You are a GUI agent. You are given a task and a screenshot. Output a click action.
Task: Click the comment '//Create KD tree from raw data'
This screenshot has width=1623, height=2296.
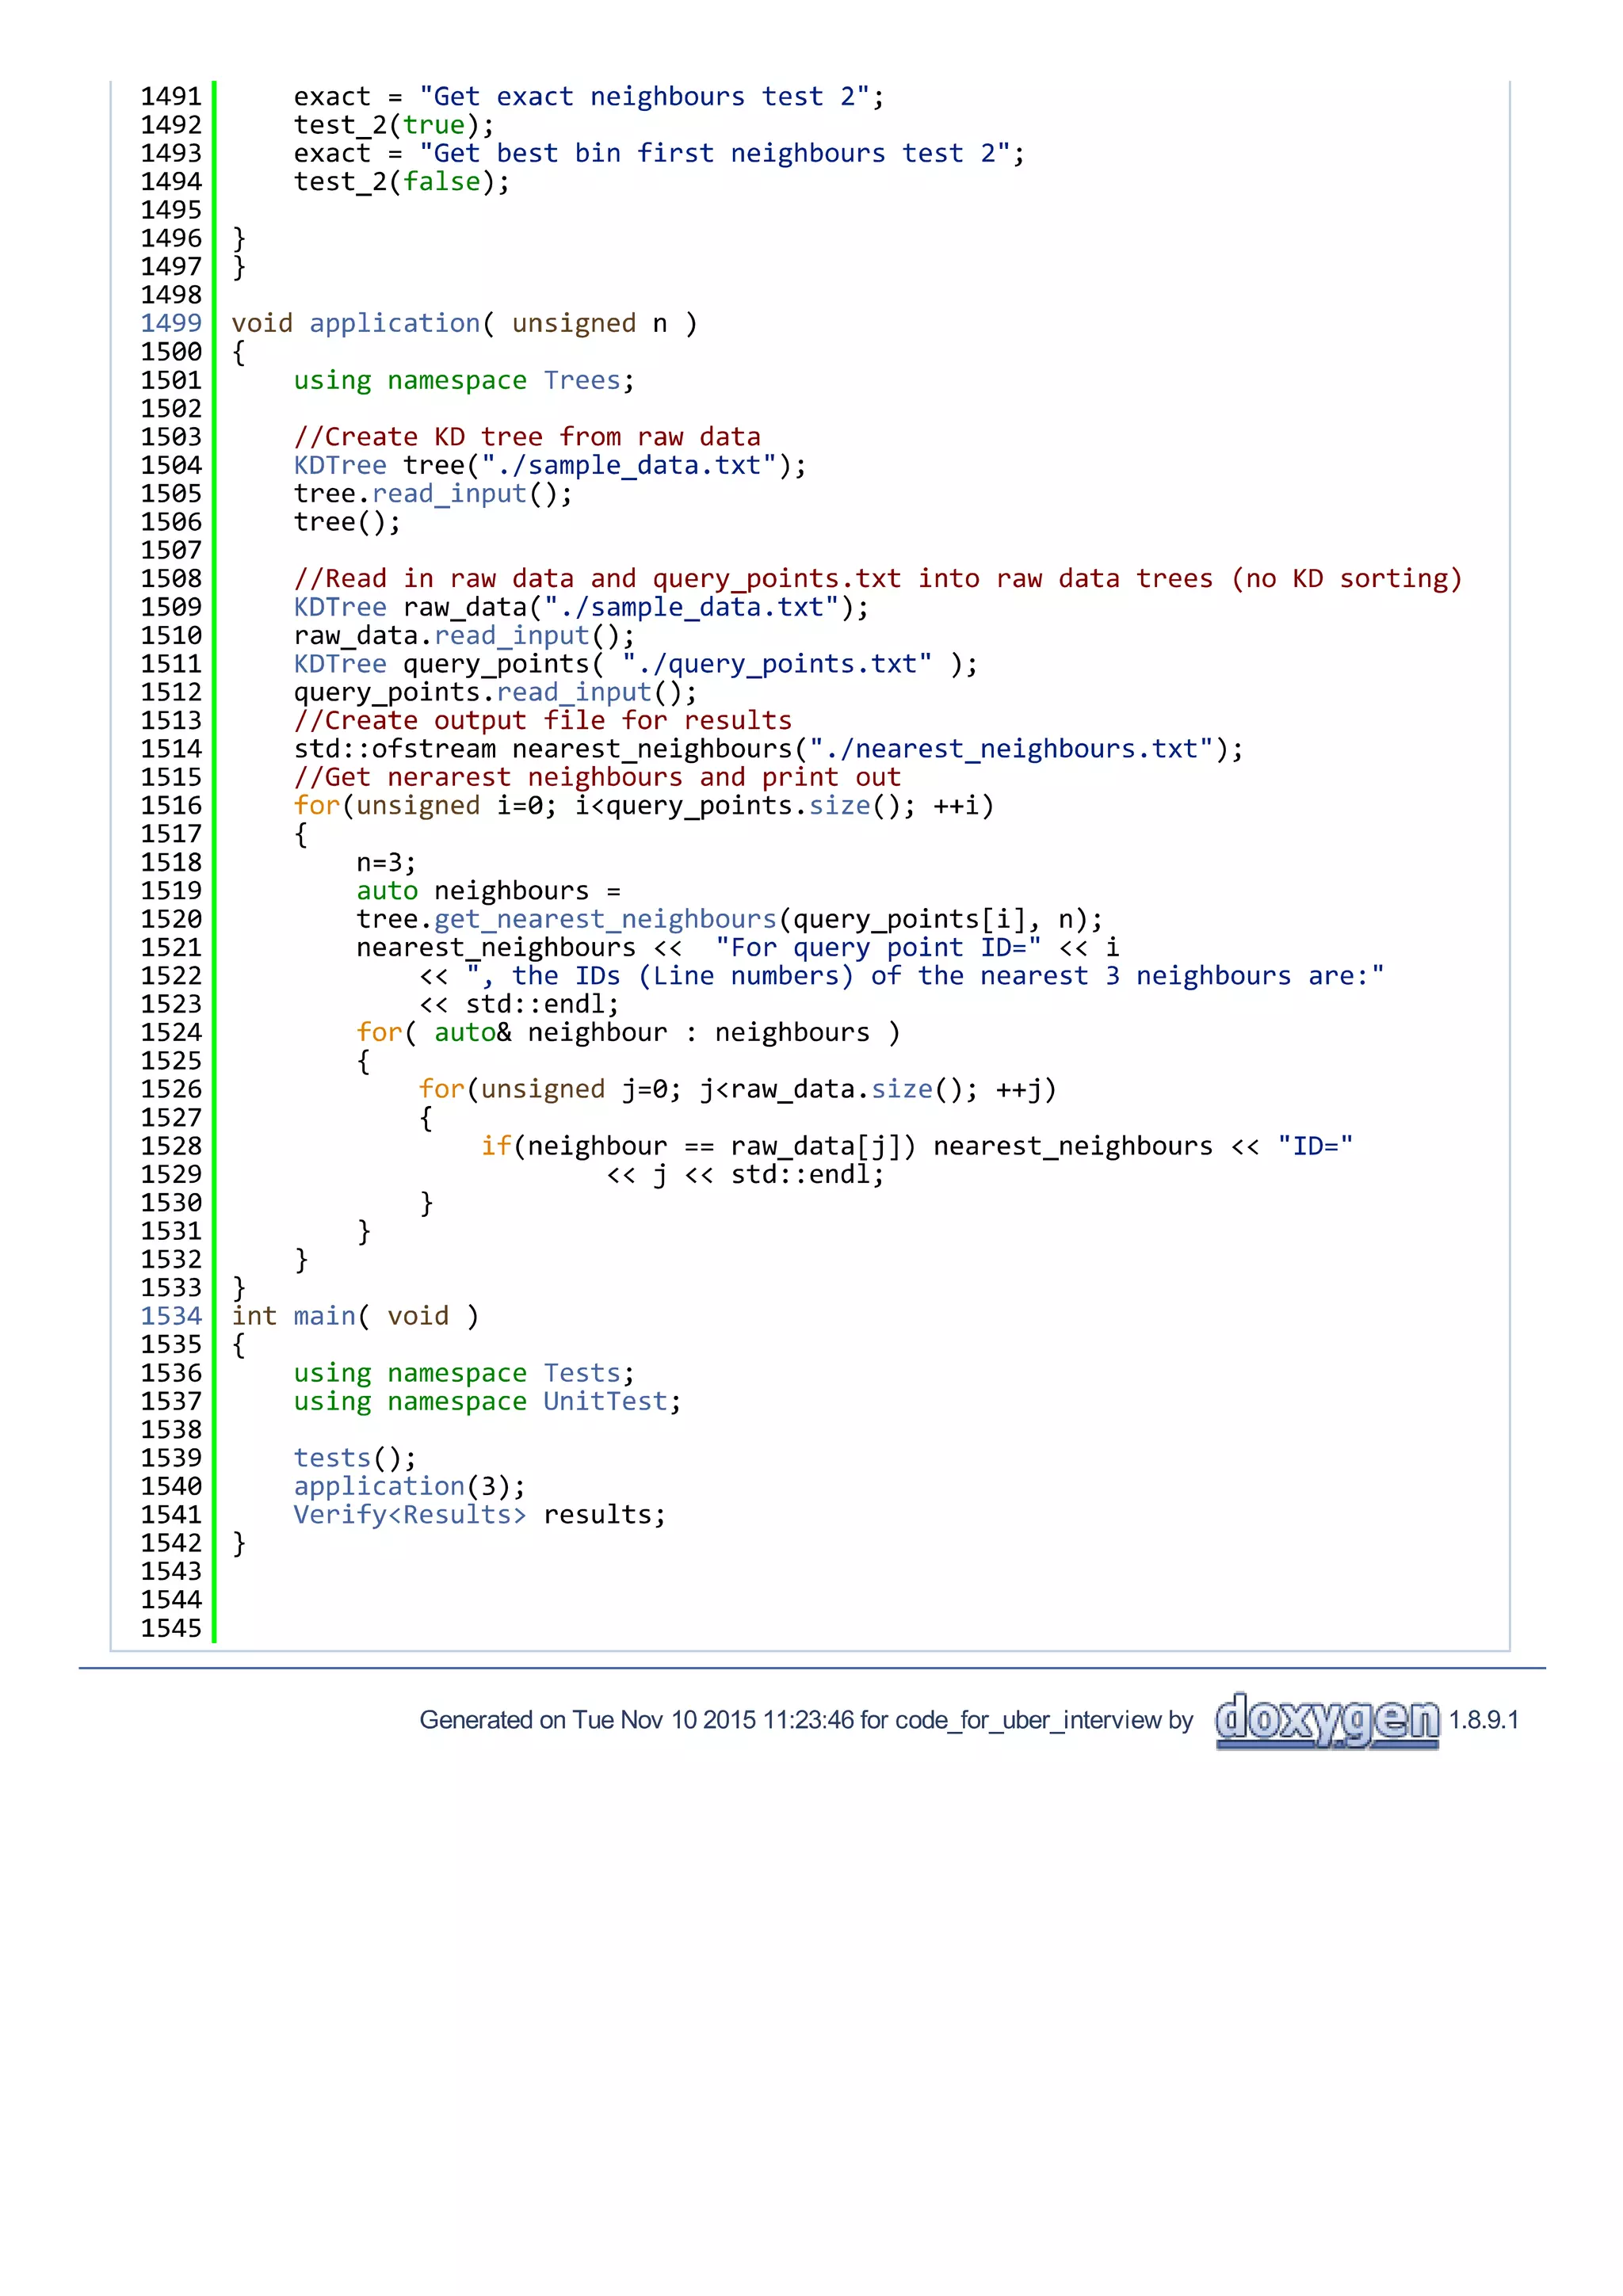point(527,437)
